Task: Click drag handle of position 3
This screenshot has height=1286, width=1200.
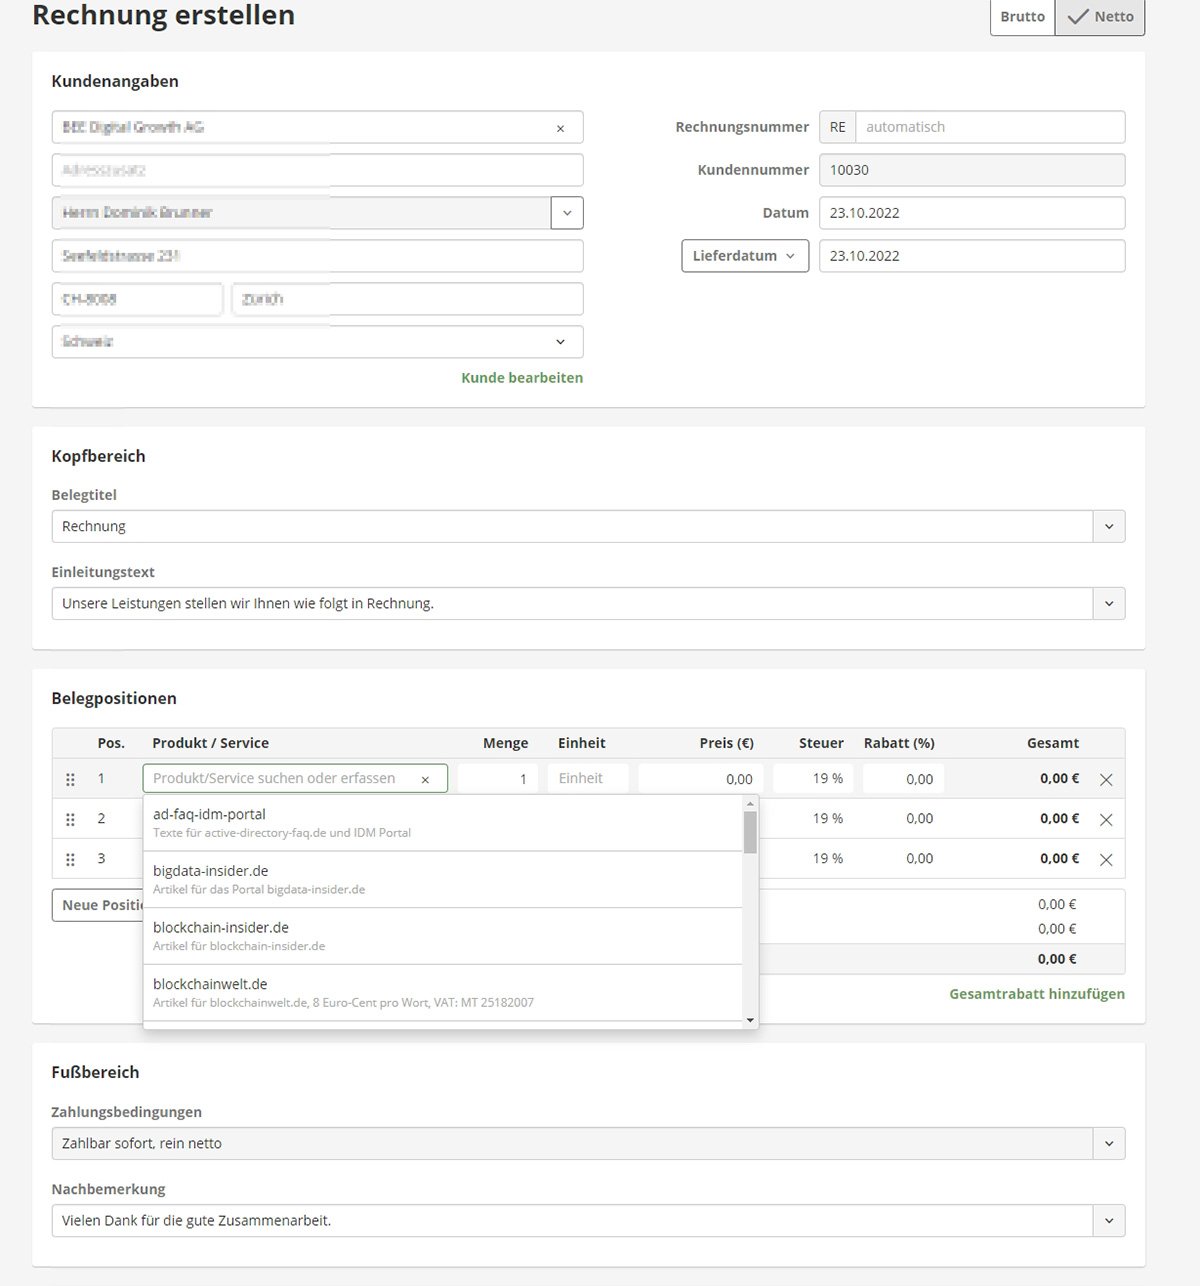Action: click(70, 860)
